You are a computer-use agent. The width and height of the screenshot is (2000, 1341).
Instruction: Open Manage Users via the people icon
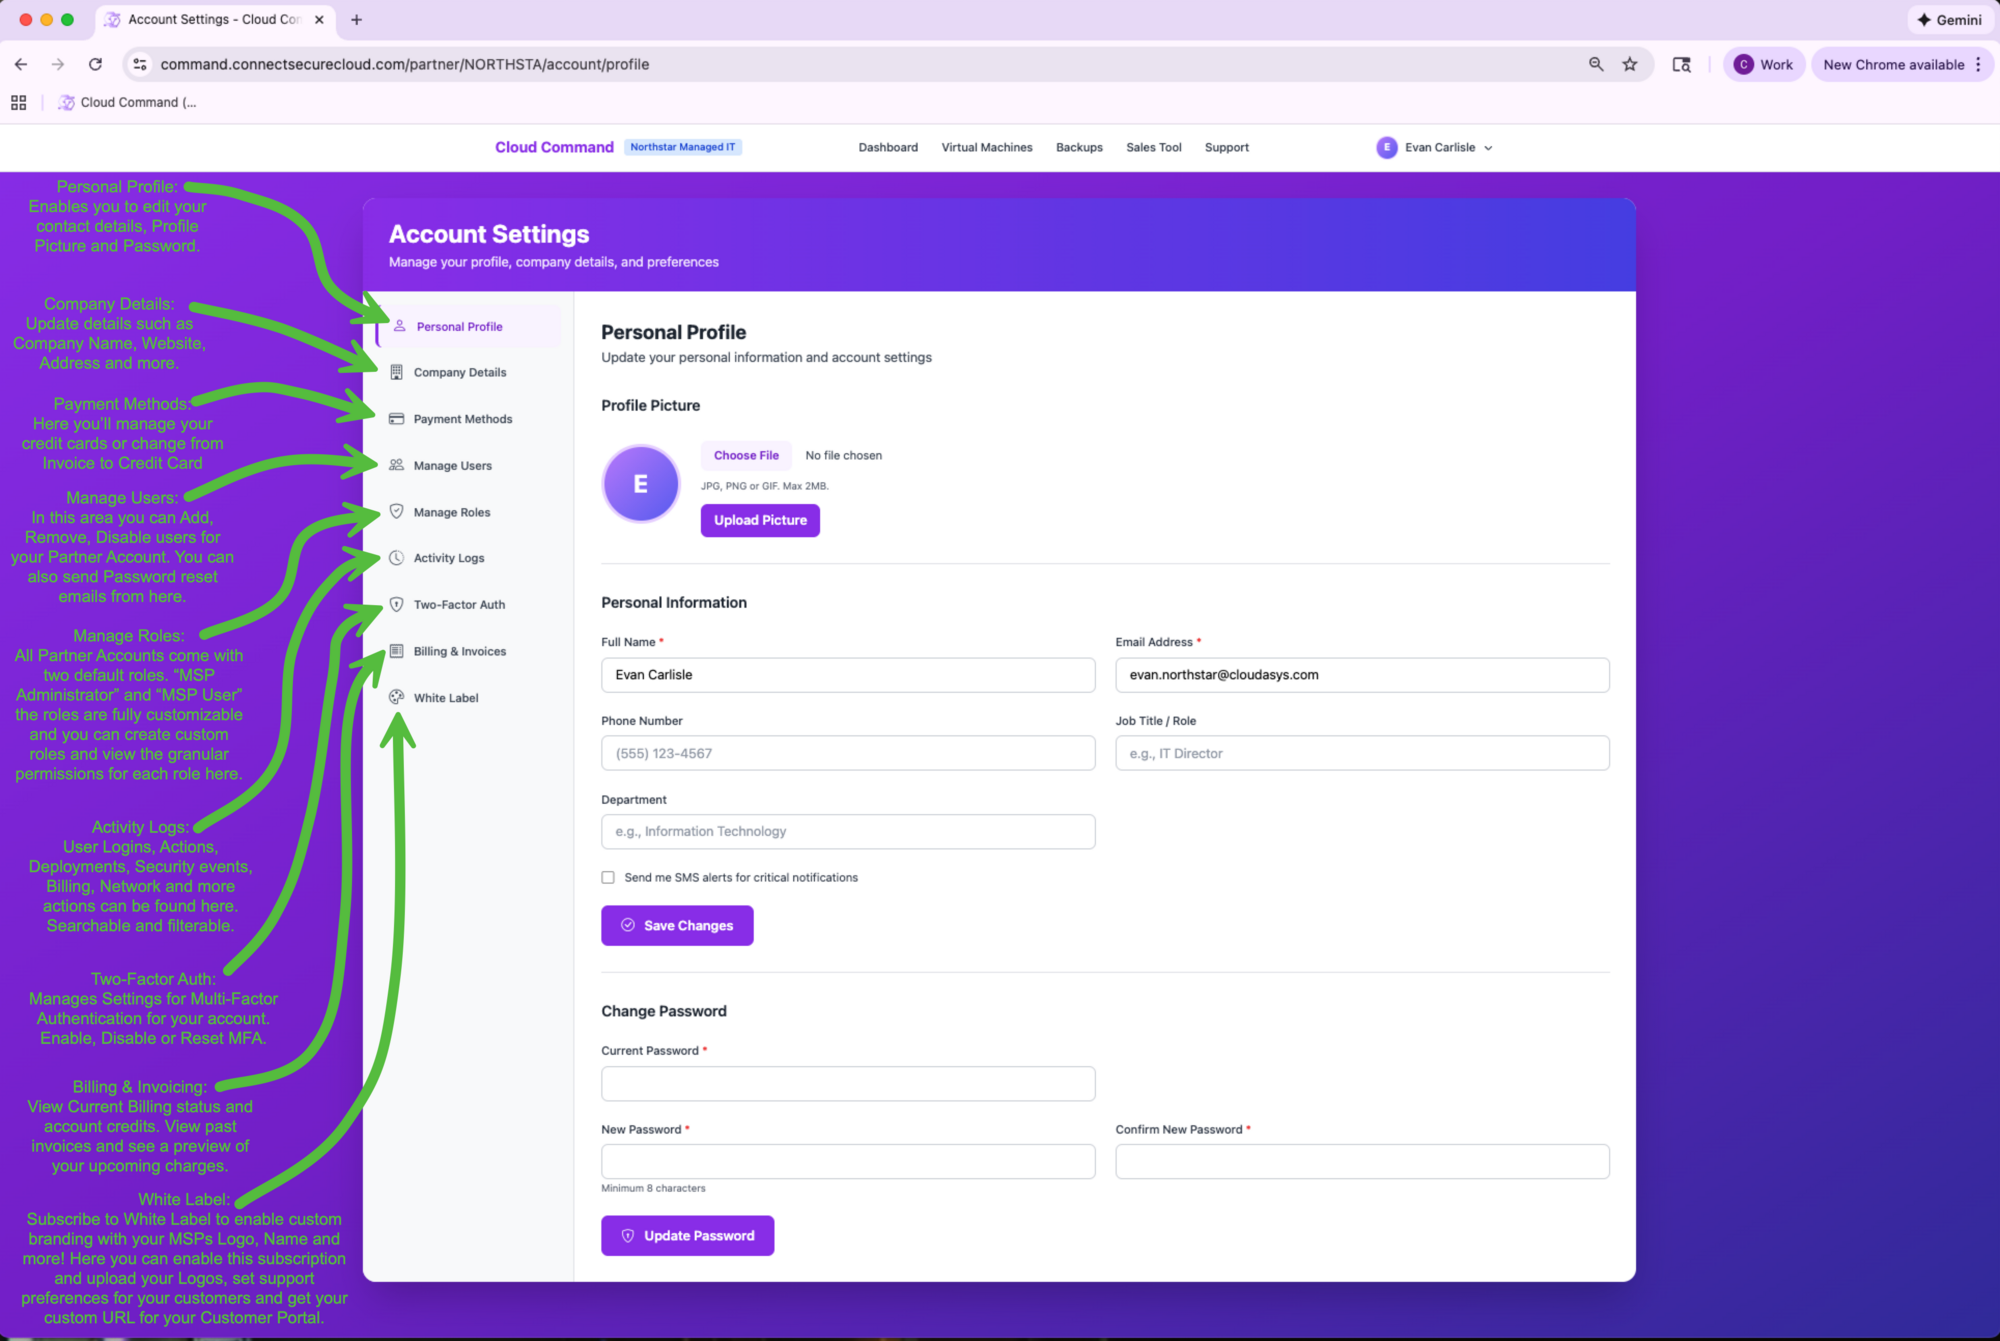click(x=396, y=464)
